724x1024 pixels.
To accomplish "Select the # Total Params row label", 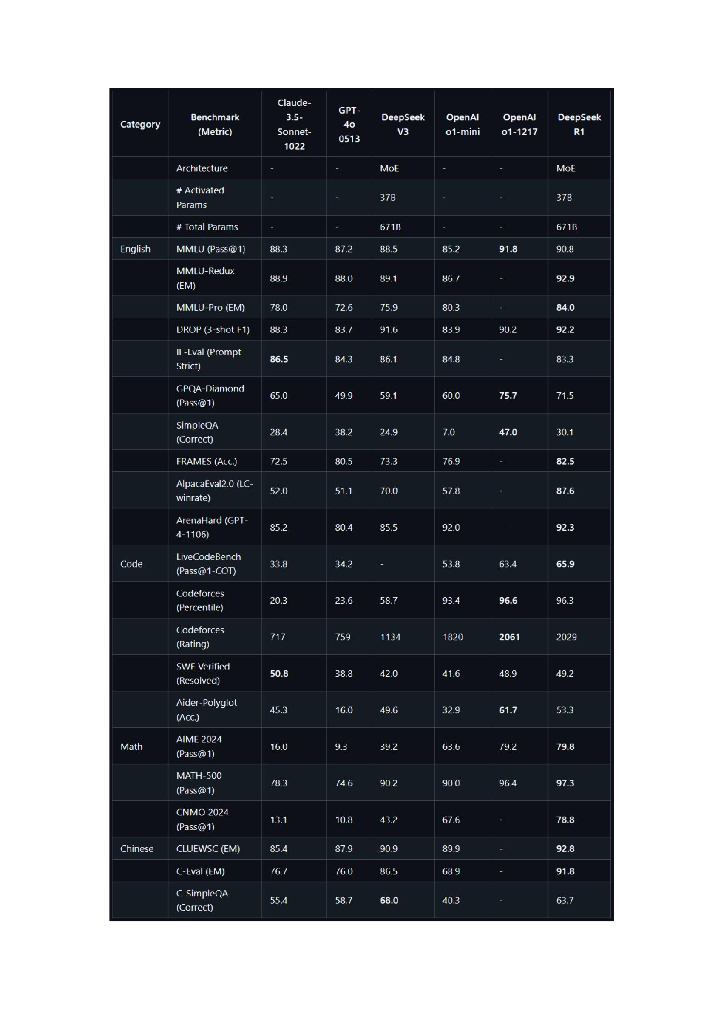I will click(x=207, y=227).
